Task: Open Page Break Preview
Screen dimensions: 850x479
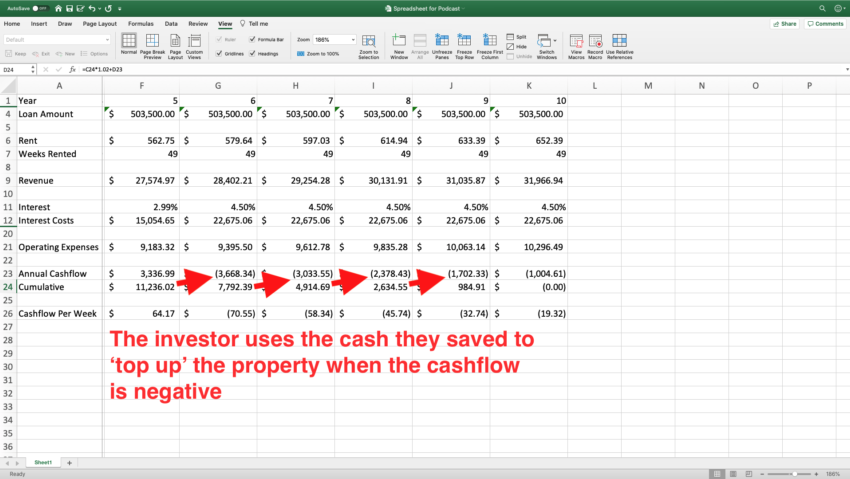Action: (152, 46)
